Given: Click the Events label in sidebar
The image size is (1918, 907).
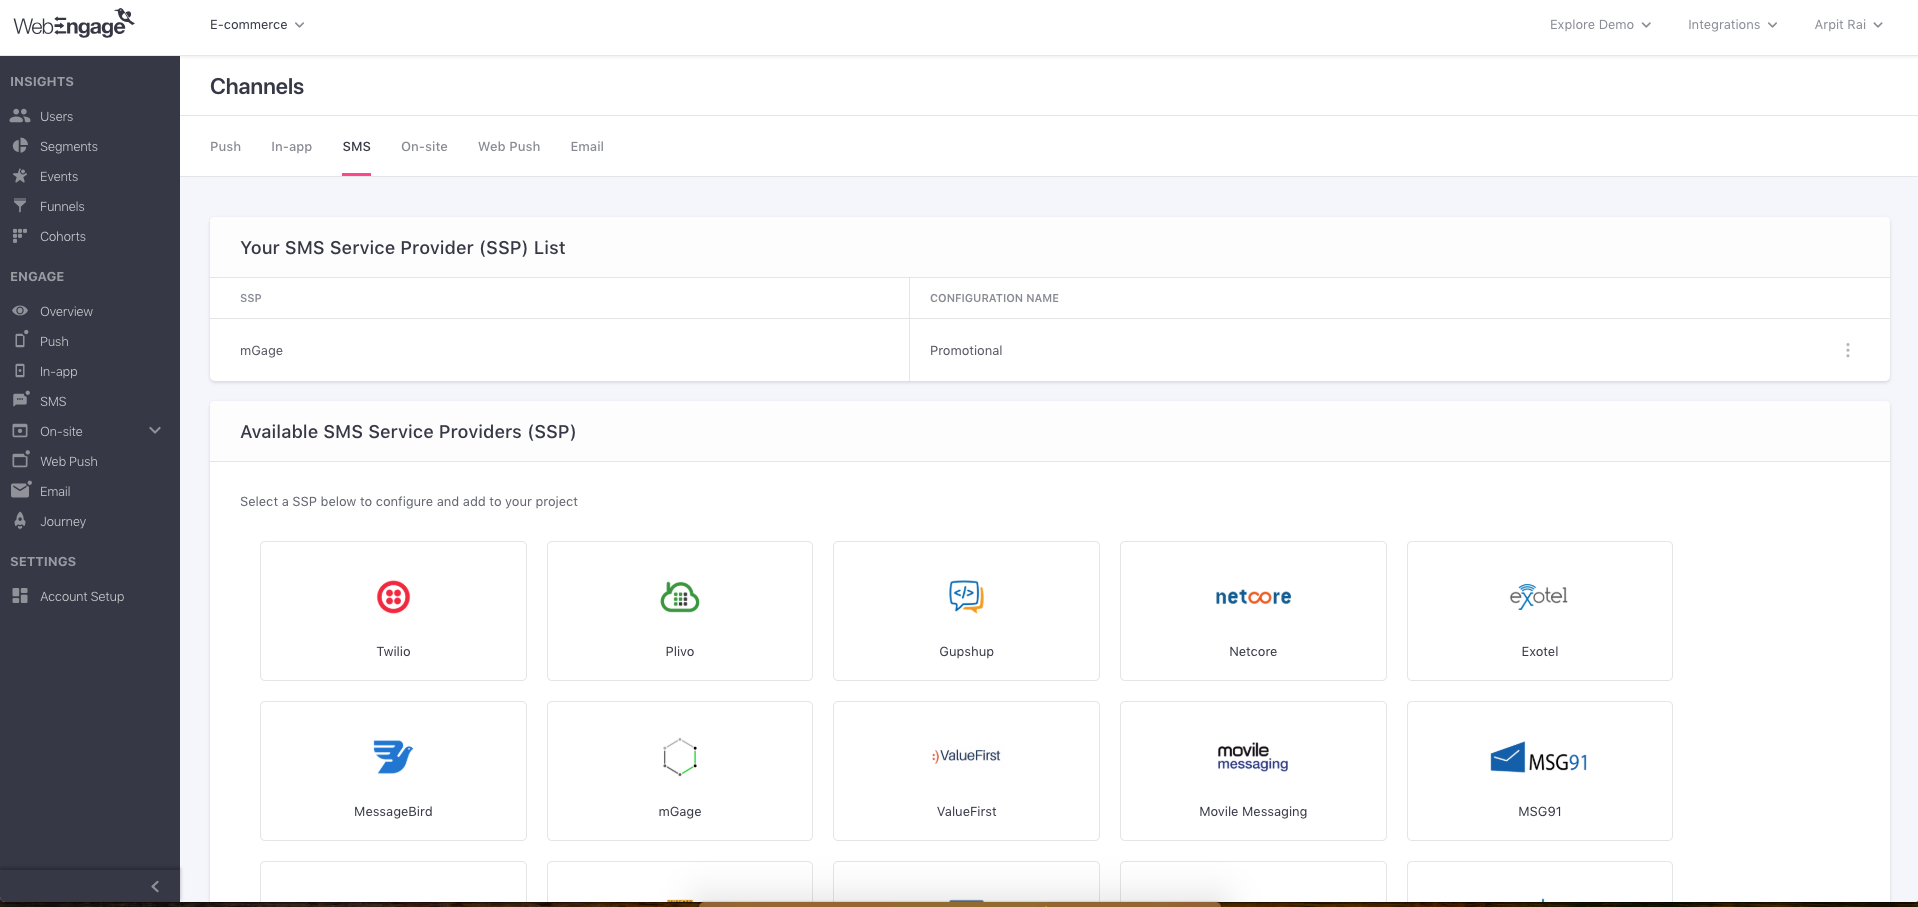Looking at the screenshot, I should pos(59,177).
